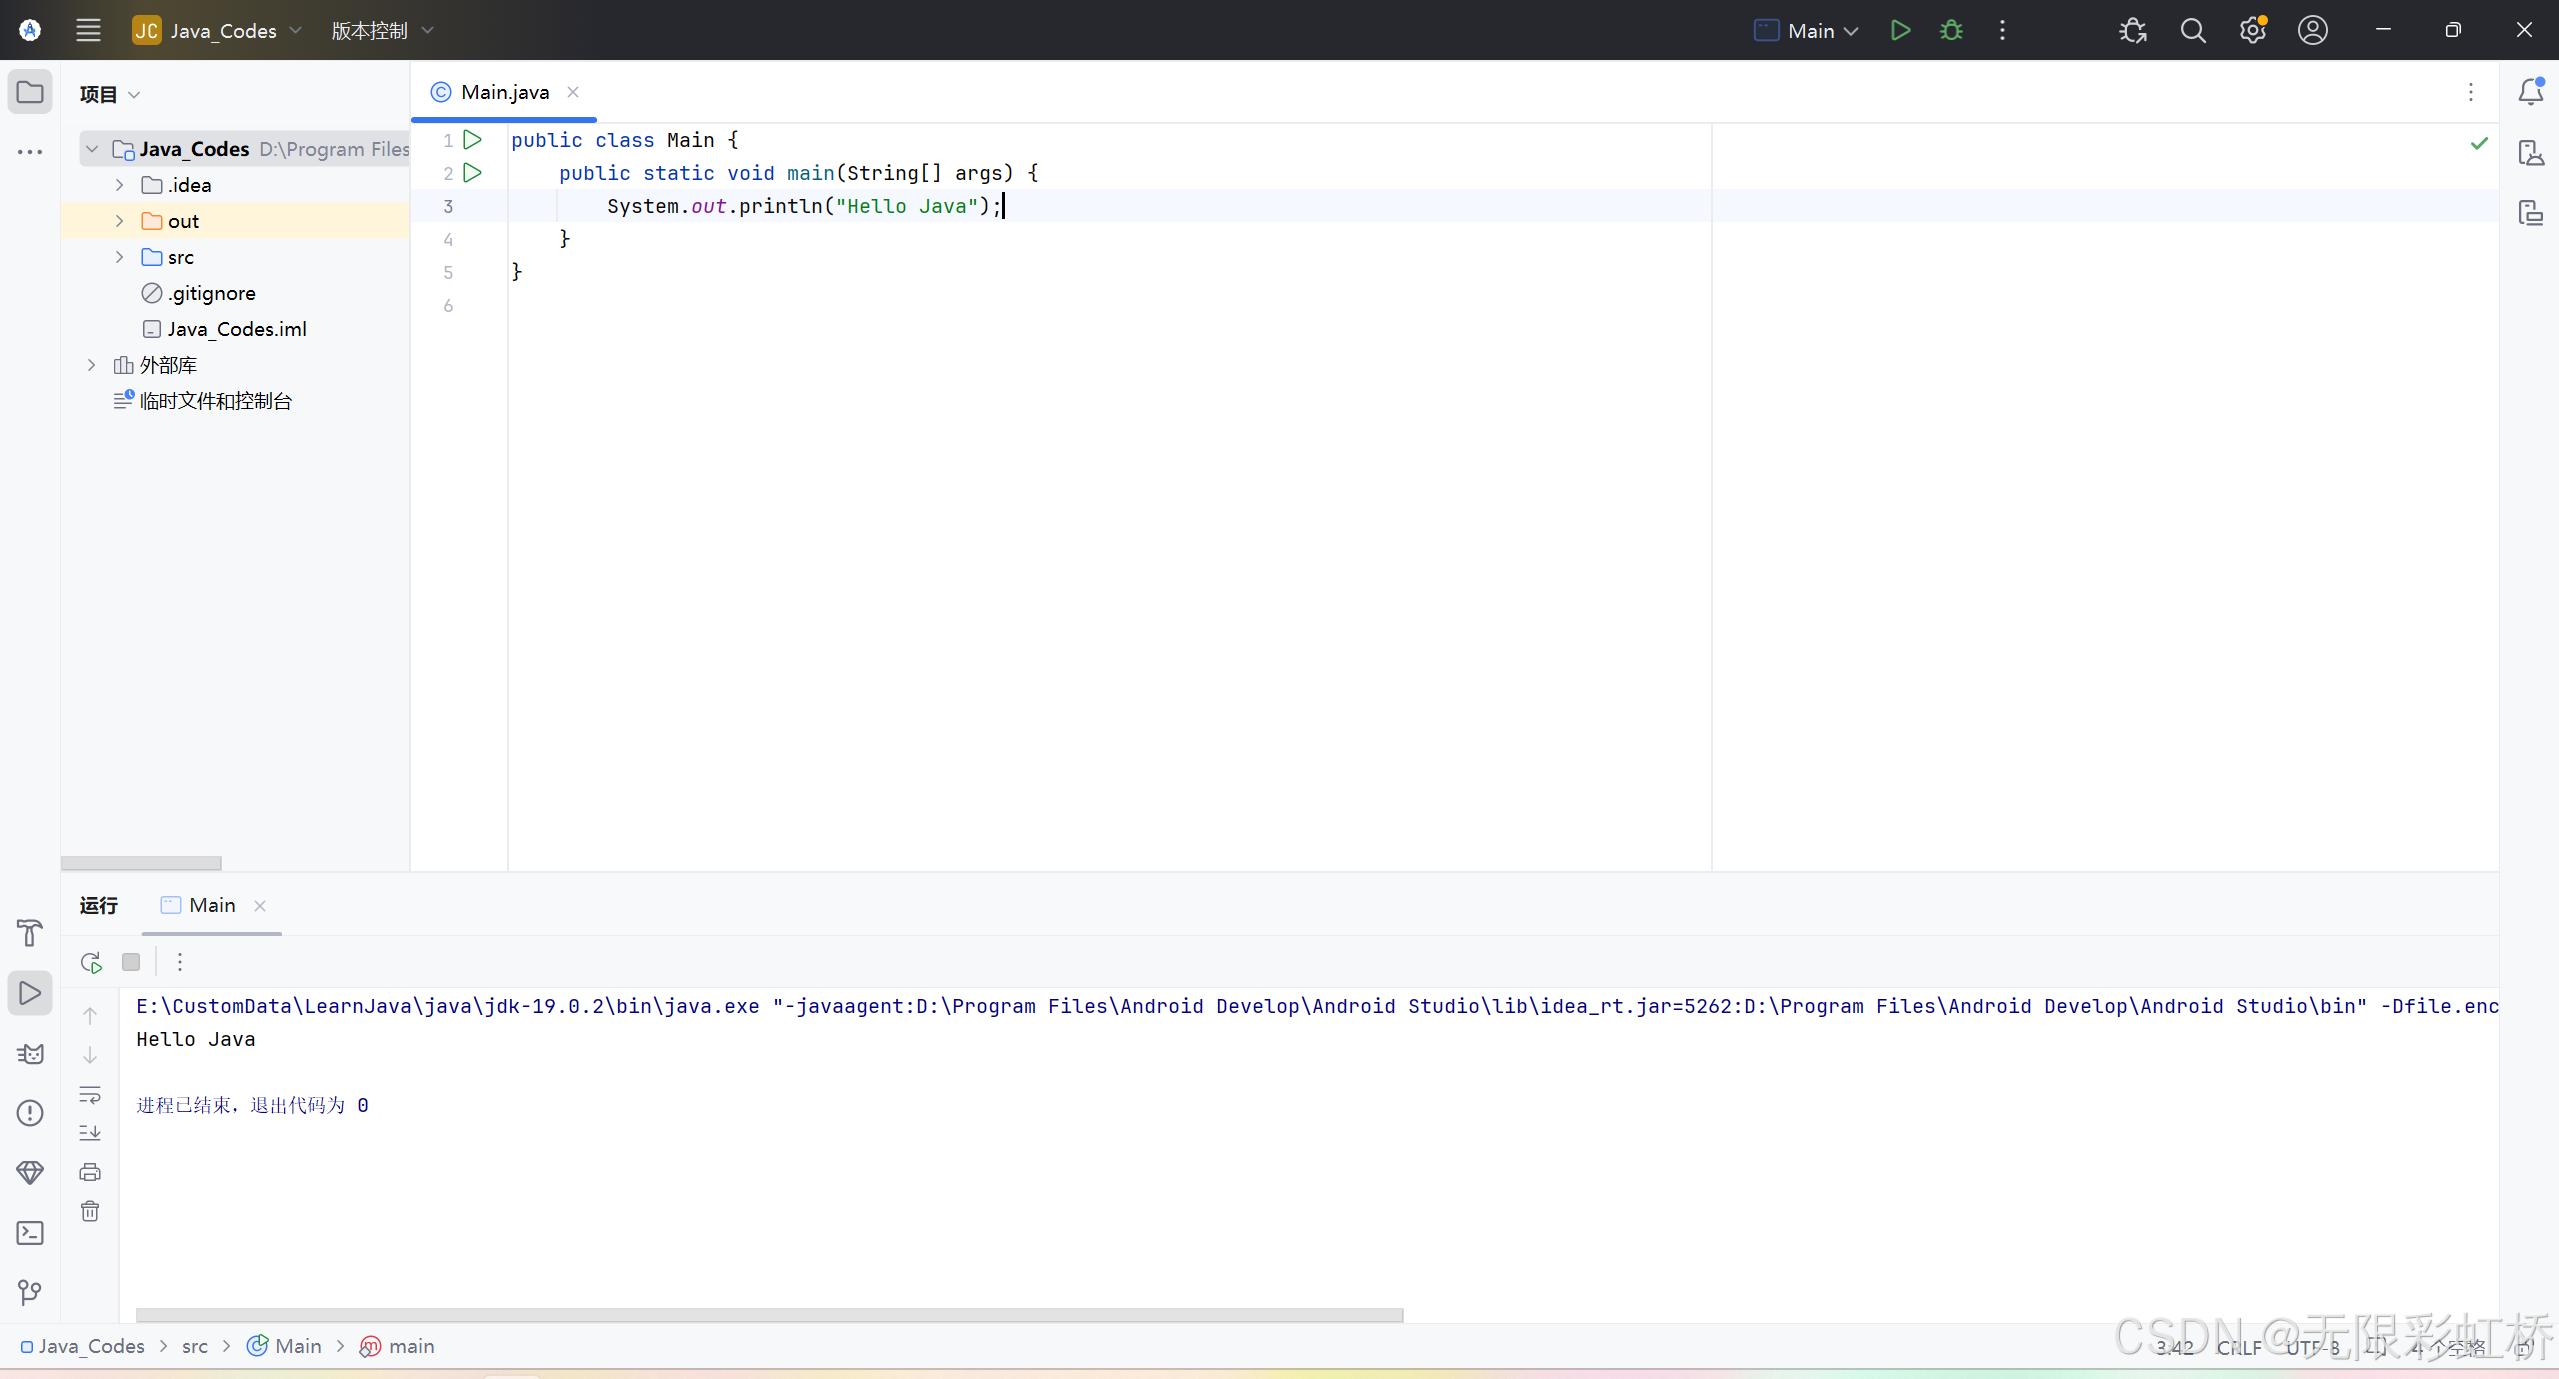2559x1379 pixels.
Task: Clear the run console with the trash icon
Action: 90,1211
